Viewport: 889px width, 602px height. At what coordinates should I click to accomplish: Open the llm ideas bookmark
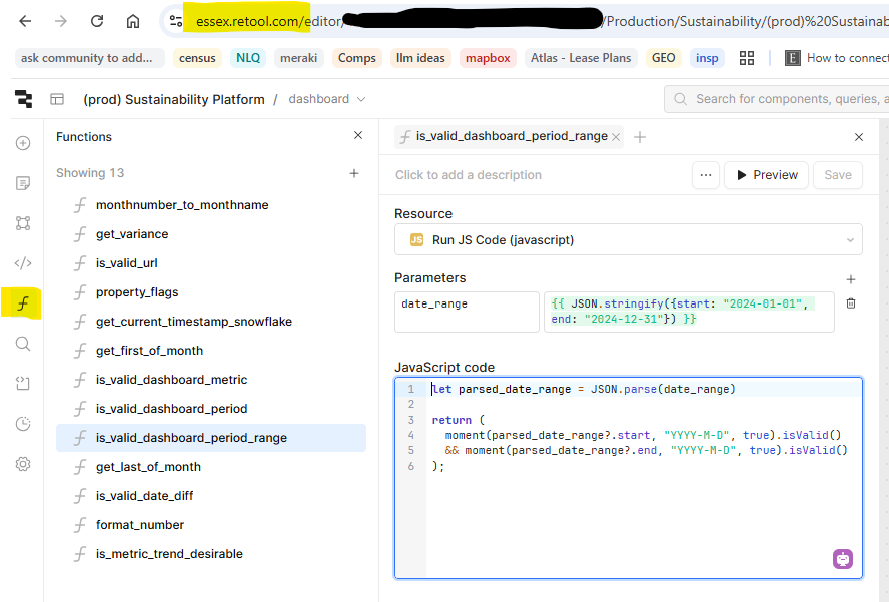[x=420, y=58]
